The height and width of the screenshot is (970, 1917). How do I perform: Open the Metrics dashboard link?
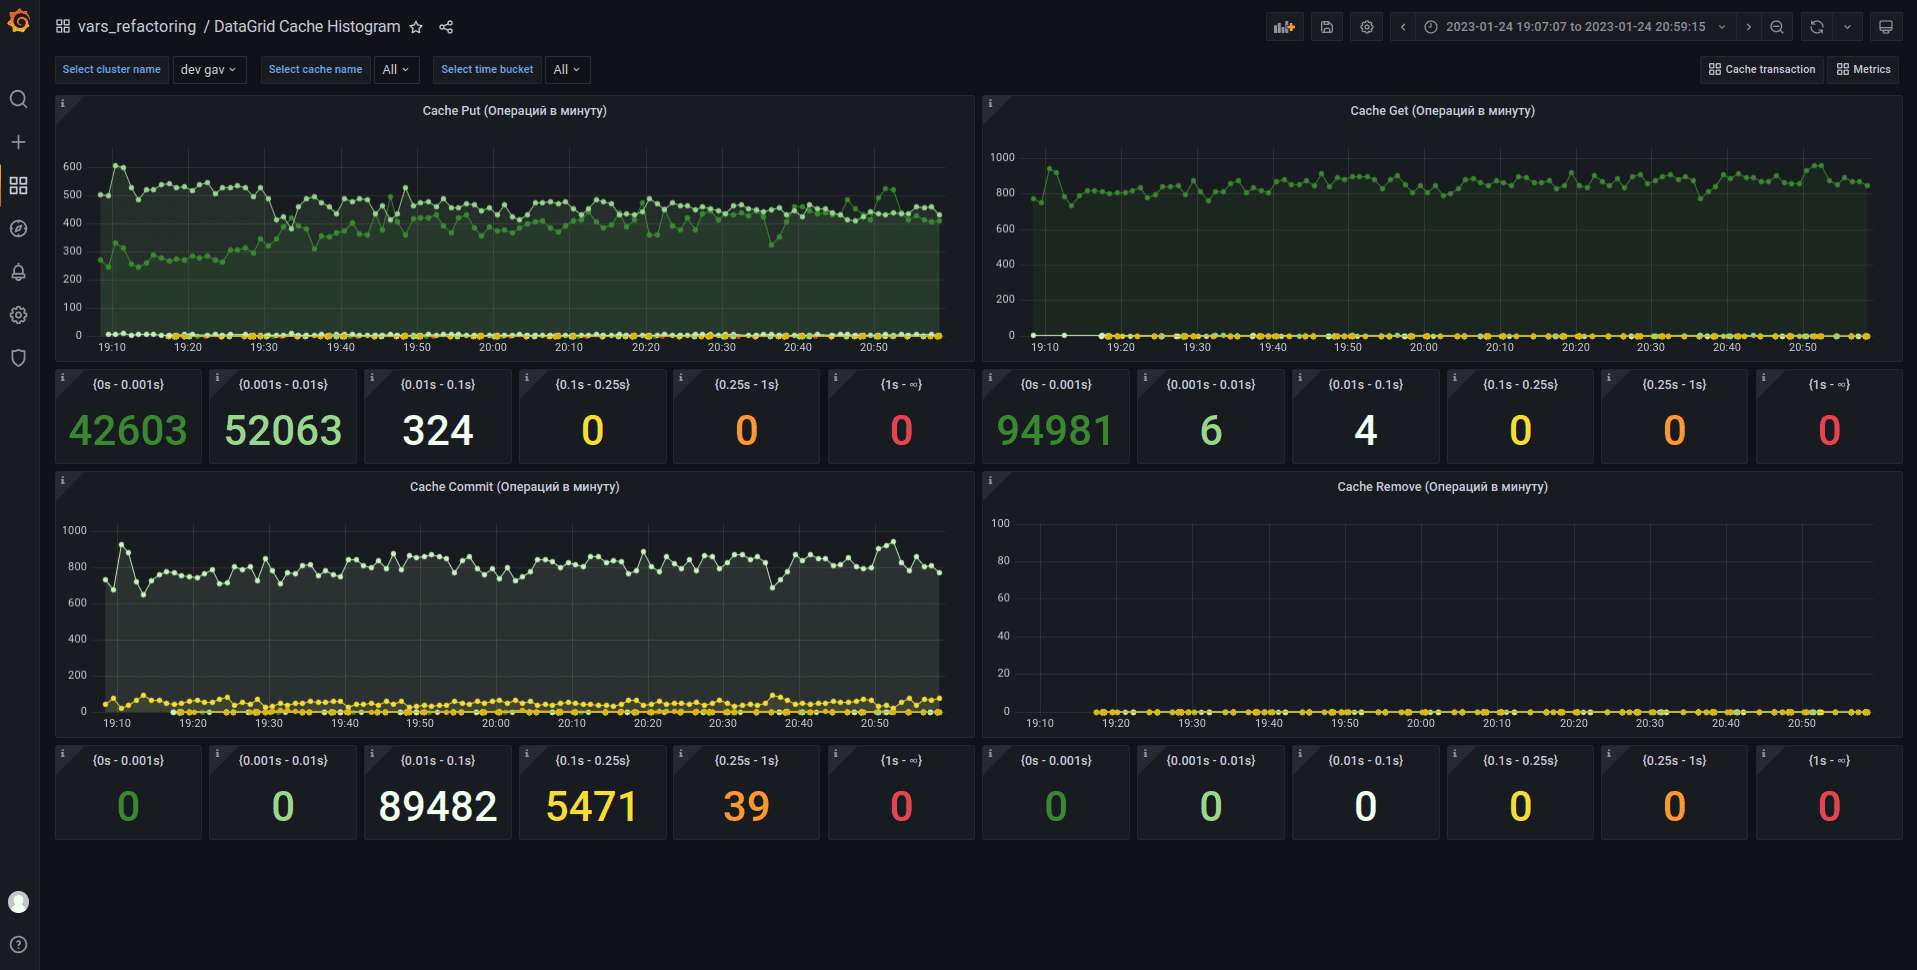click(1864, 70)
